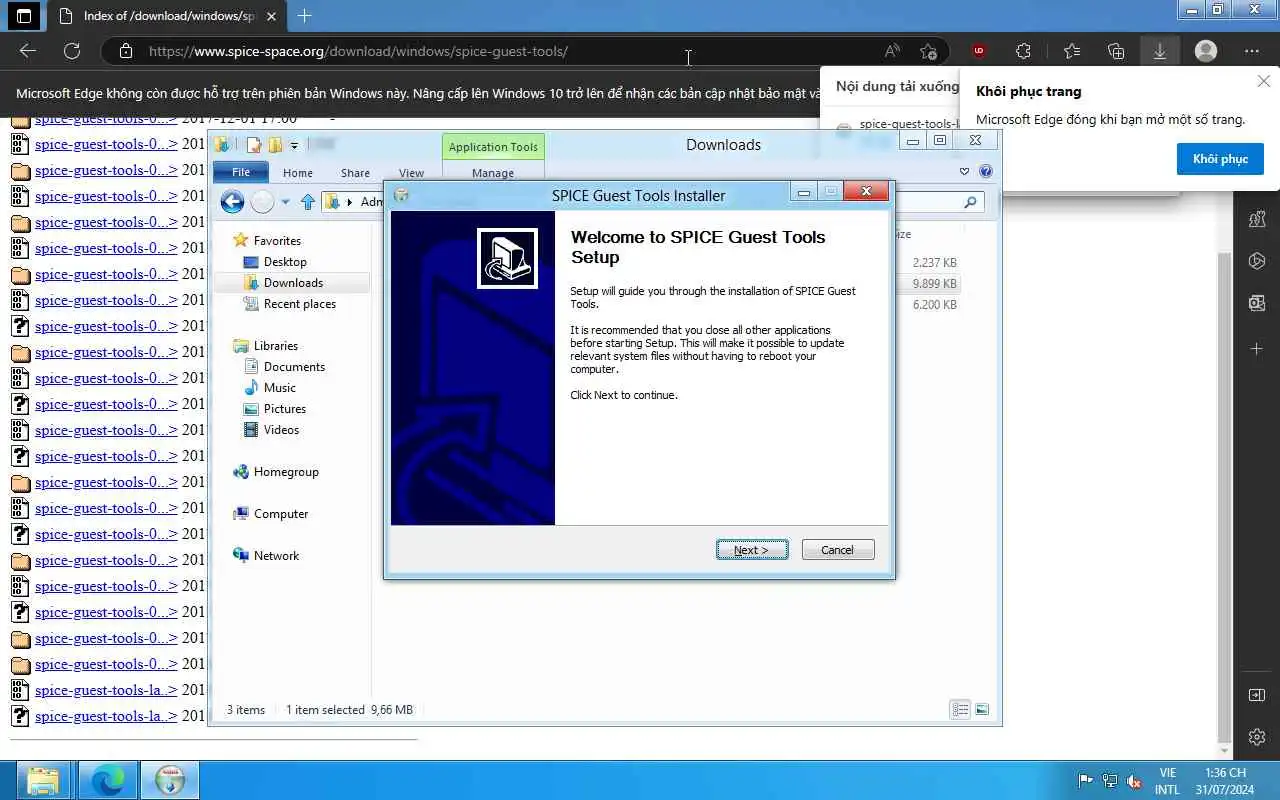Screen dimensions: 1280x800
Task: Refresh the Edge page
Action: (72, 51)
